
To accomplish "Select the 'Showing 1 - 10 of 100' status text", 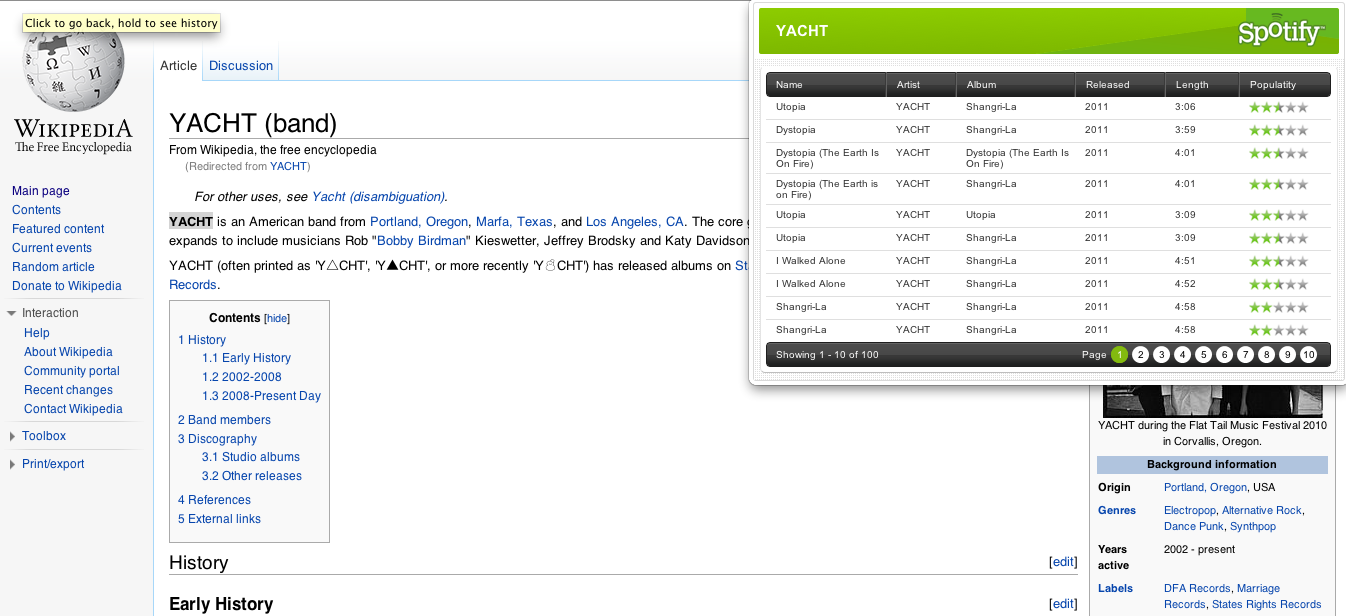I will (x=827, y=355).
